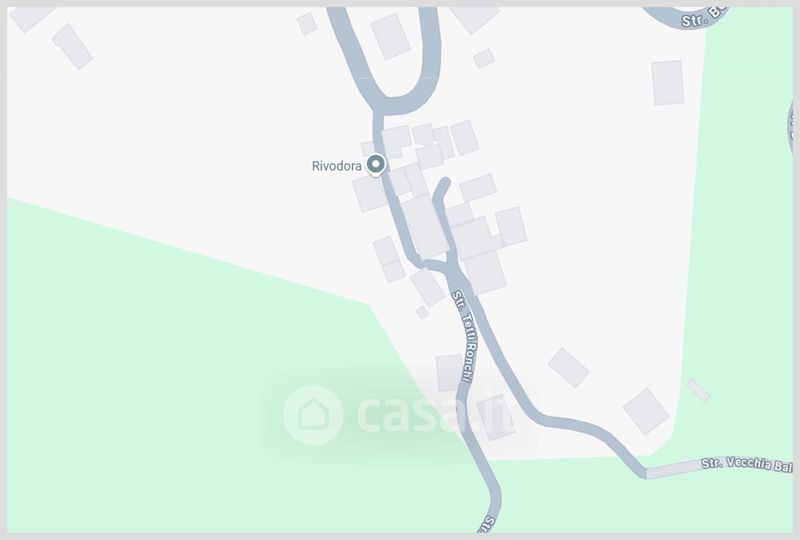Viewport: 800px width, 540px height.
Task: Click the Str. Tetti Ronchi street label
Action: pyautogui.click(x=463, y=336)
